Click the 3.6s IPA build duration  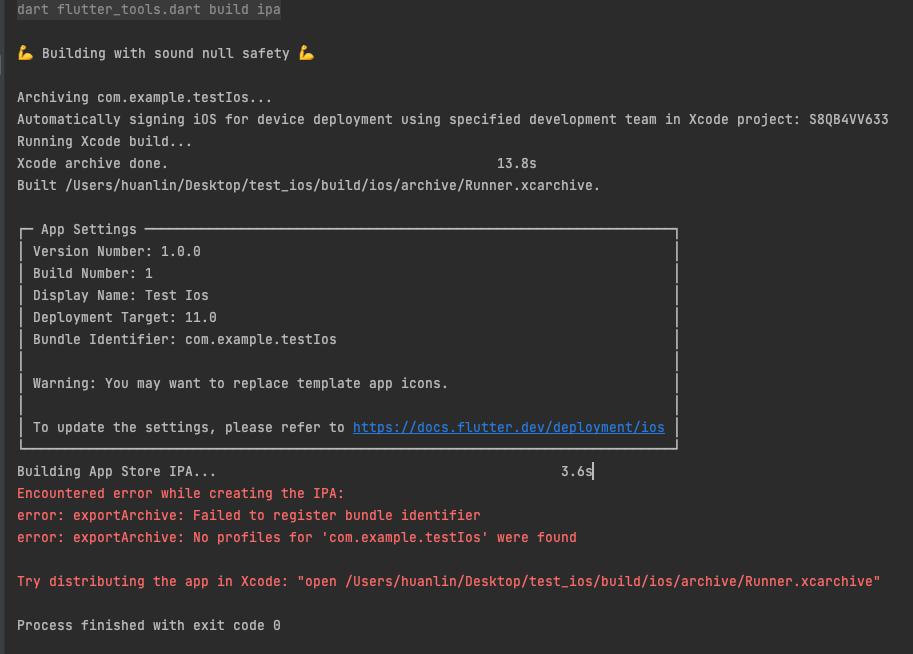pyautogui.click(x=576, y=472)
